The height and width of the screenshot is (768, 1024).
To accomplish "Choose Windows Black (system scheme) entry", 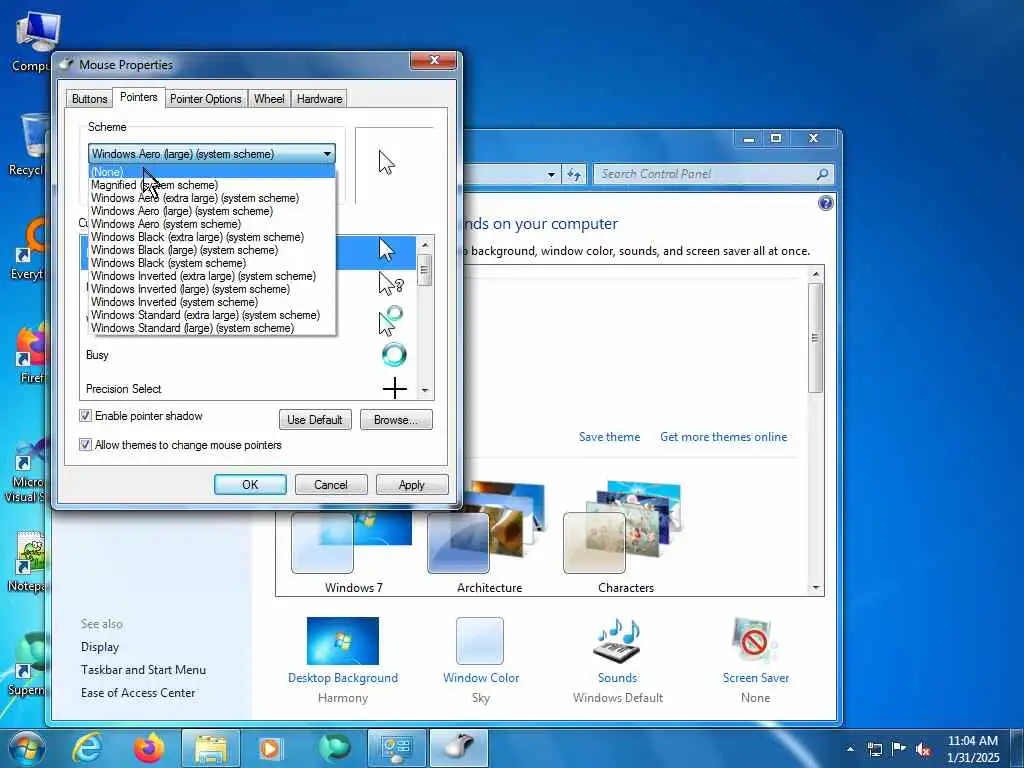I will pyautogui.click(x=212, y=263).
